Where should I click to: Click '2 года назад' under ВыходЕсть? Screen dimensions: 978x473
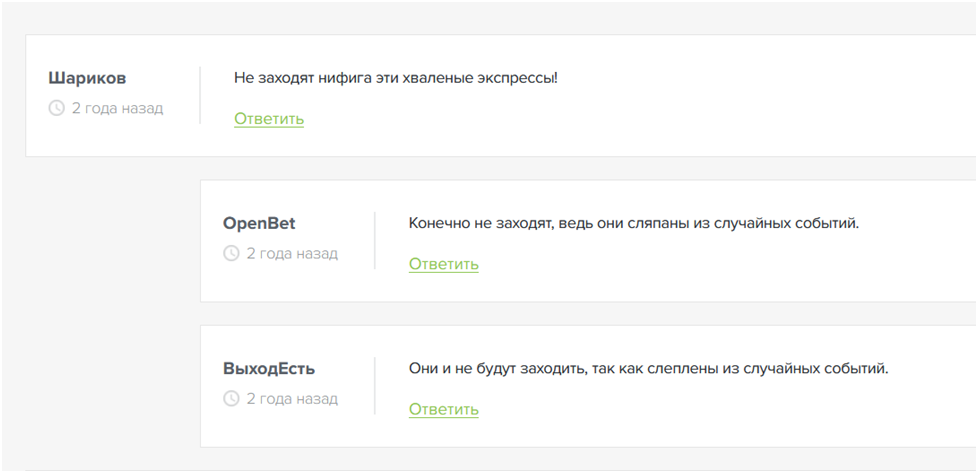(292, 398)
